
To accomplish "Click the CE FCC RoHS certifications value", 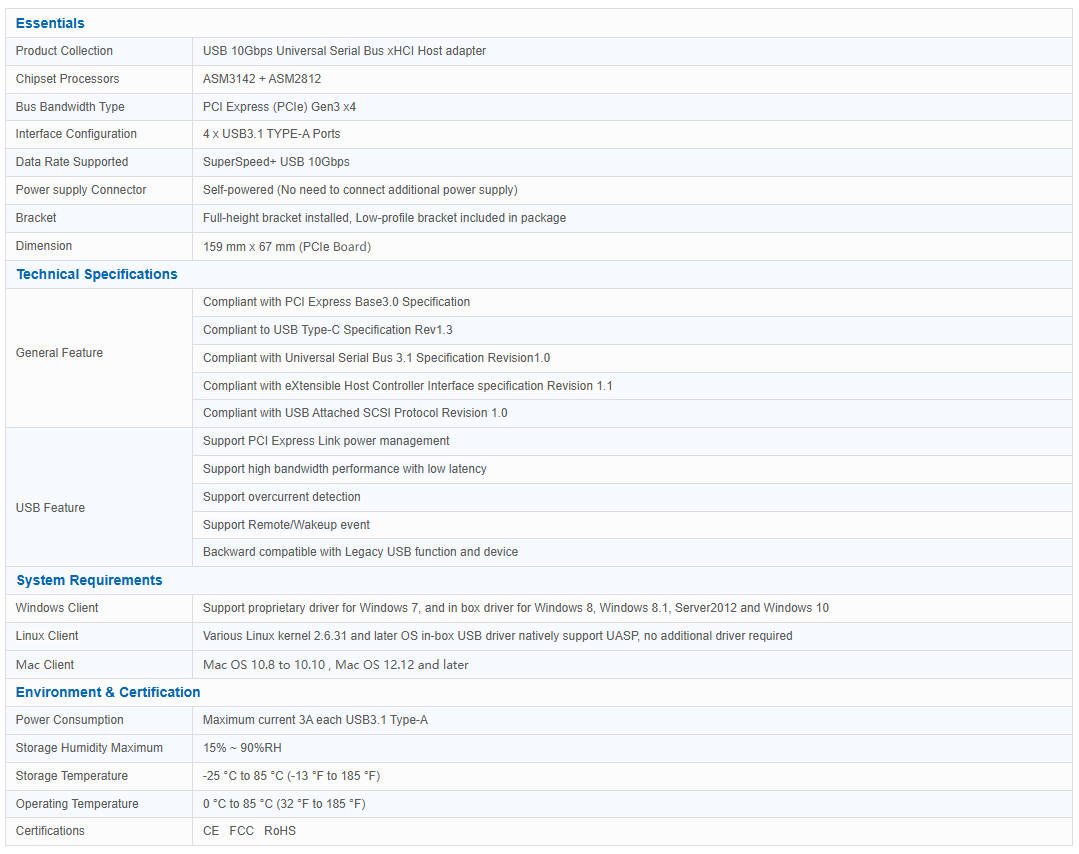I will tap(249, 831).
